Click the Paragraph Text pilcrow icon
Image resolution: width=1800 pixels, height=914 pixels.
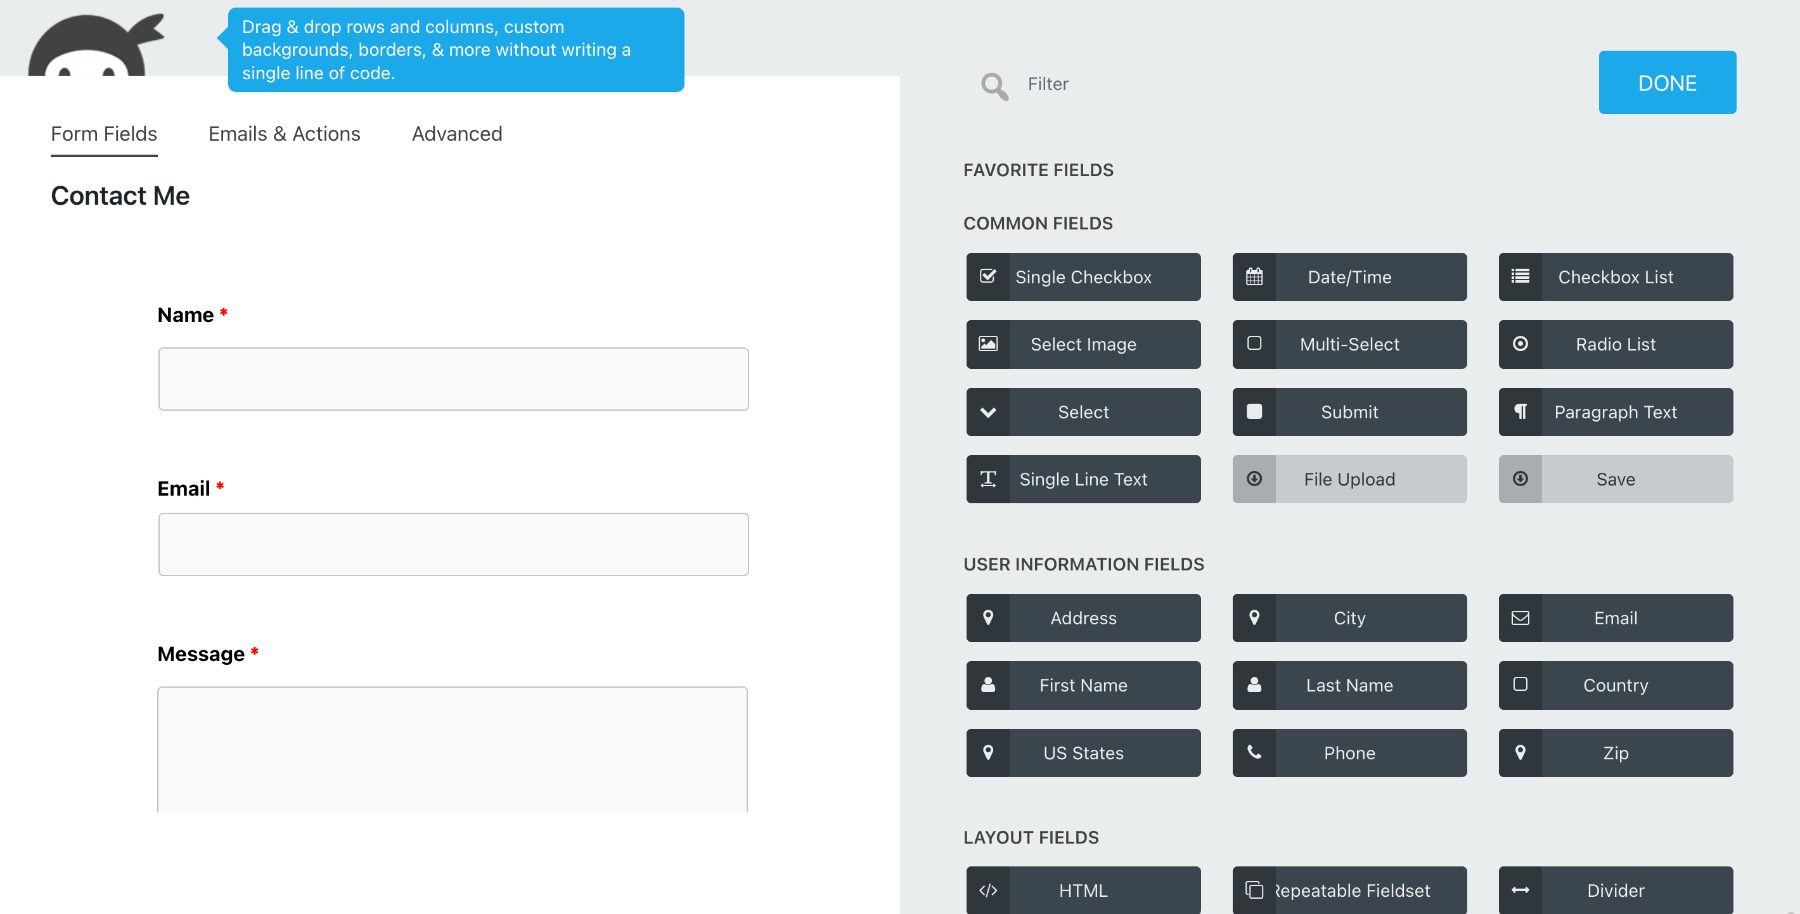pos(1521,411)
